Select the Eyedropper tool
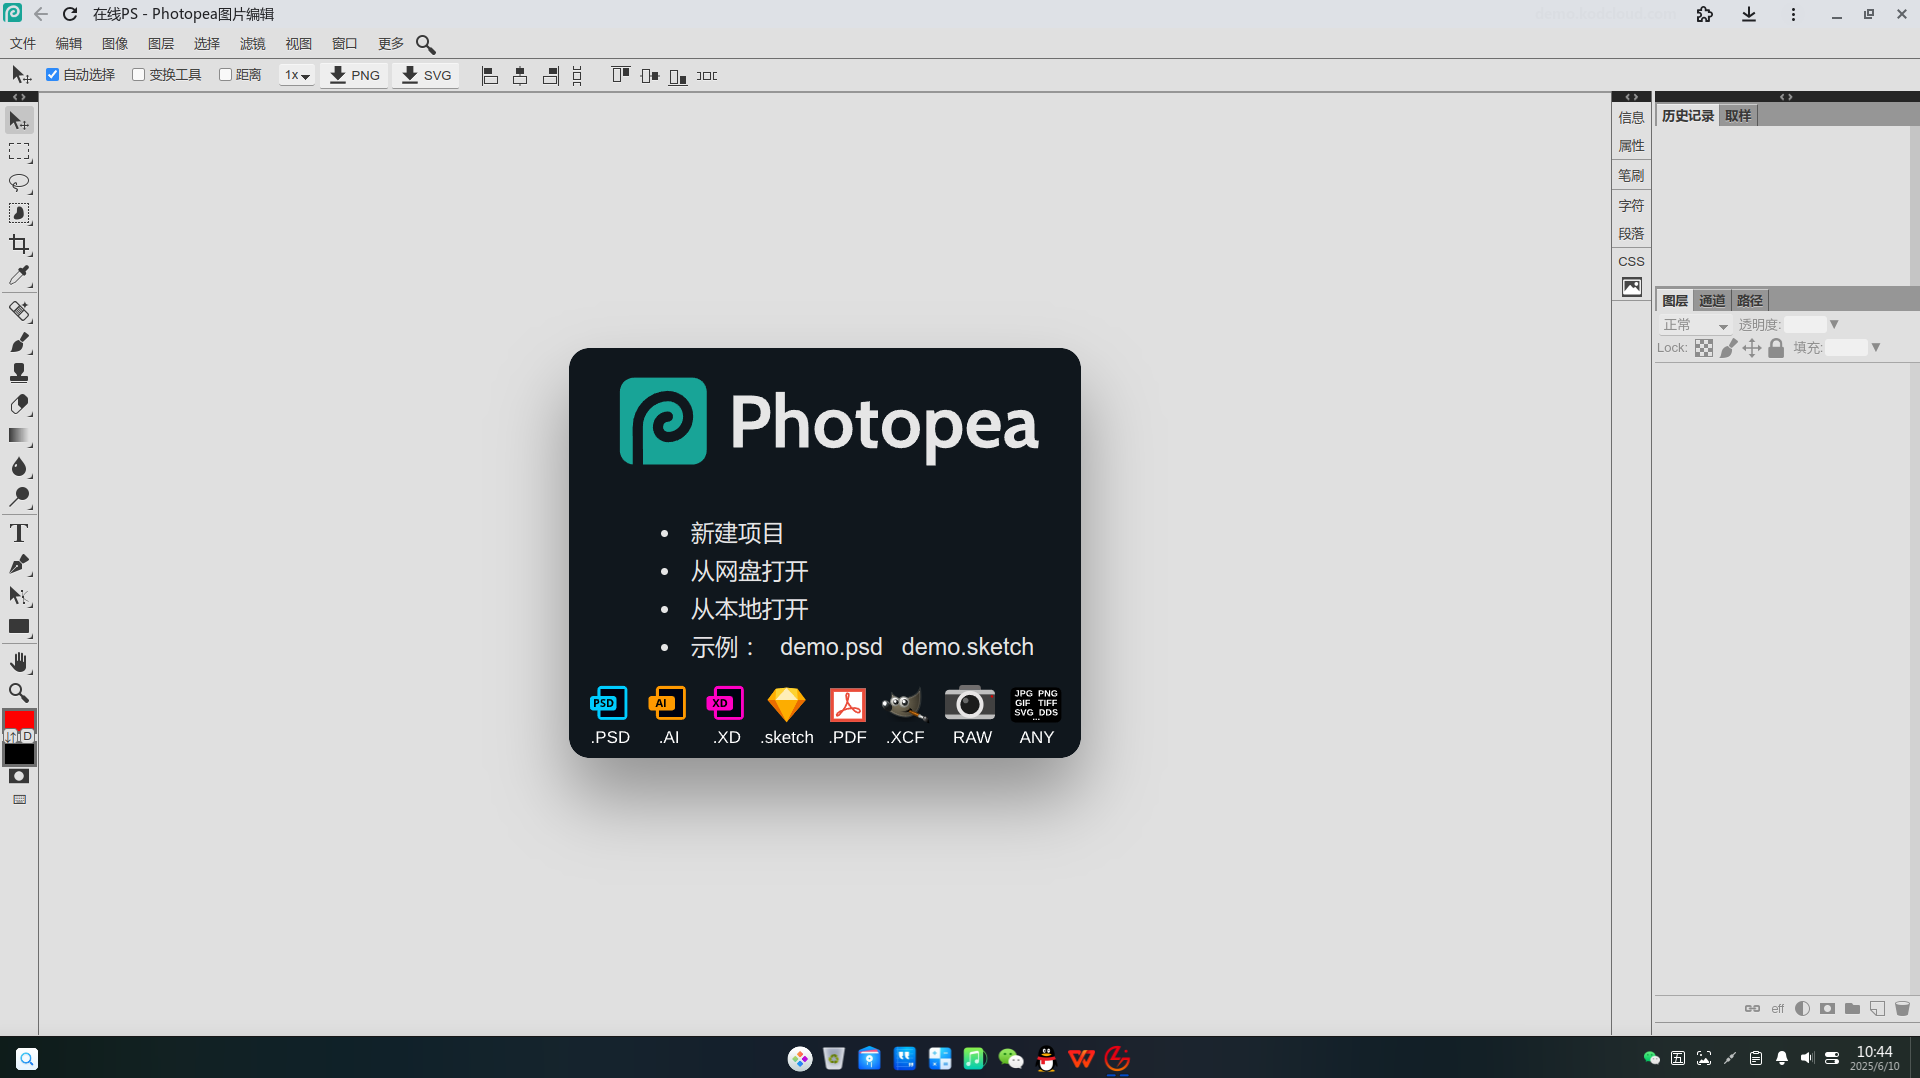 tap(19, 276)
